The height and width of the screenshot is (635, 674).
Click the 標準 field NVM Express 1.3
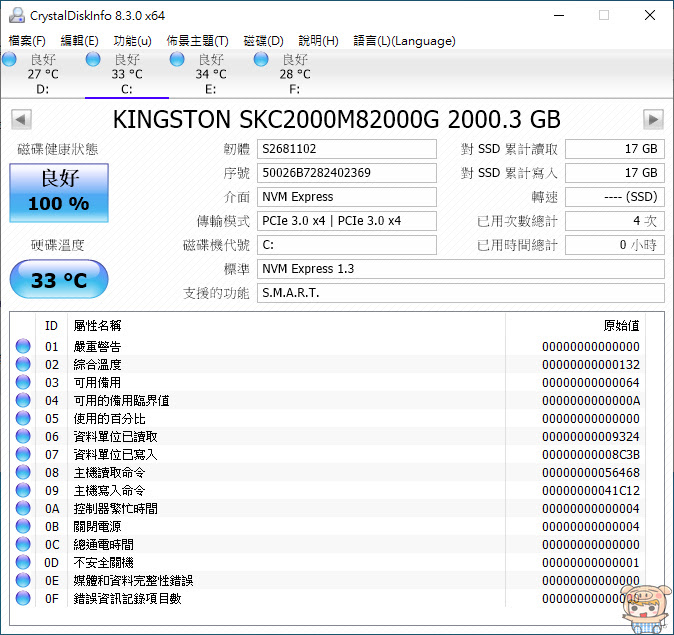pyautogui.click(x=461, y=269)
